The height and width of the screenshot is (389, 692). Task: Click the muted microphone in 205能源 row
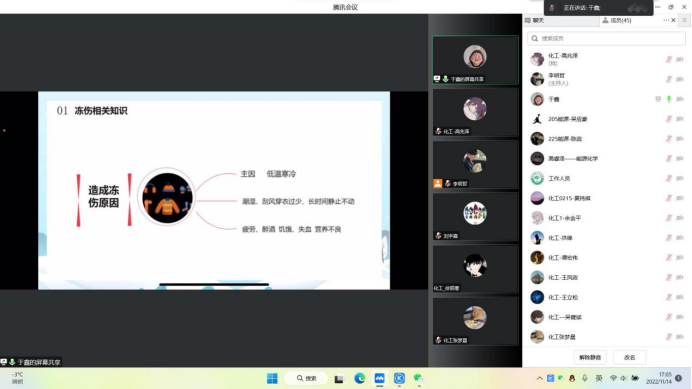[669, 119]
